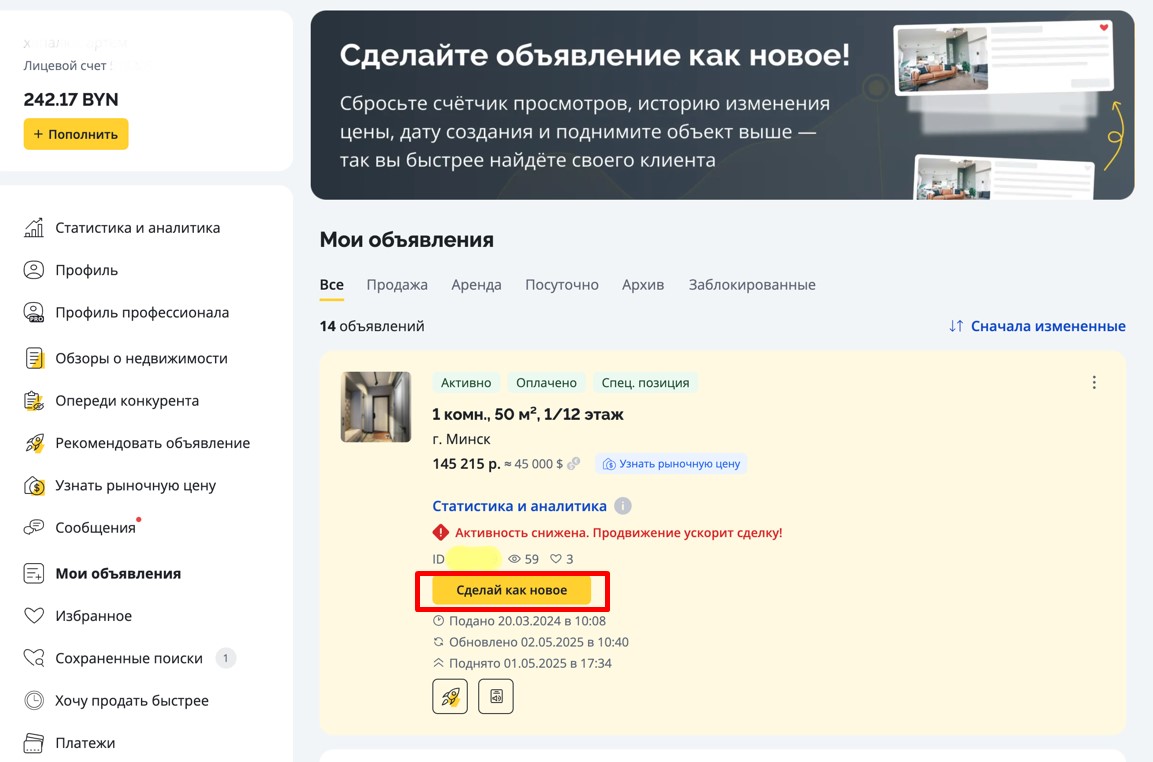Click info icon next to Статистика и аналитика
The width and height of the screenshot is (1153, 762).
(623, 506)
